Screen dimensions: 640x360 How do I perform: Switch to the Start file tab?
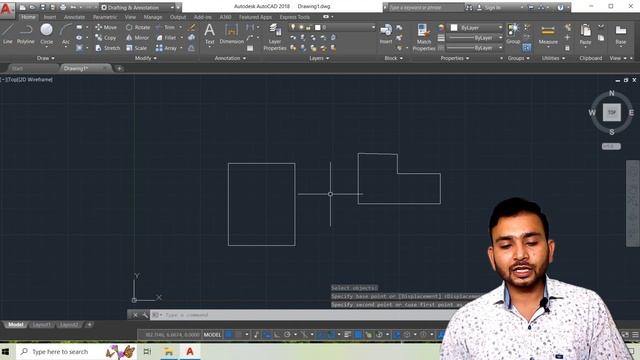tap(18, 68)
